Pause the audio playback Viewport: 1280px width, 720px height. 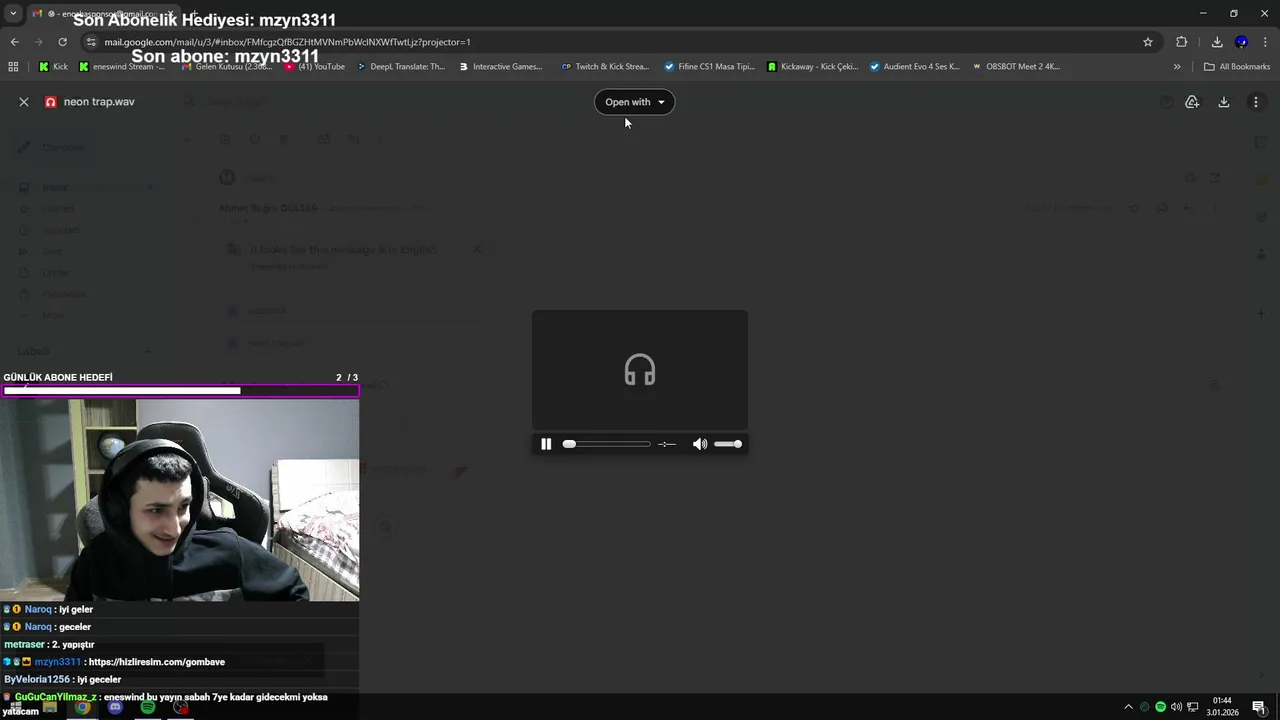[x=546, y=444]
